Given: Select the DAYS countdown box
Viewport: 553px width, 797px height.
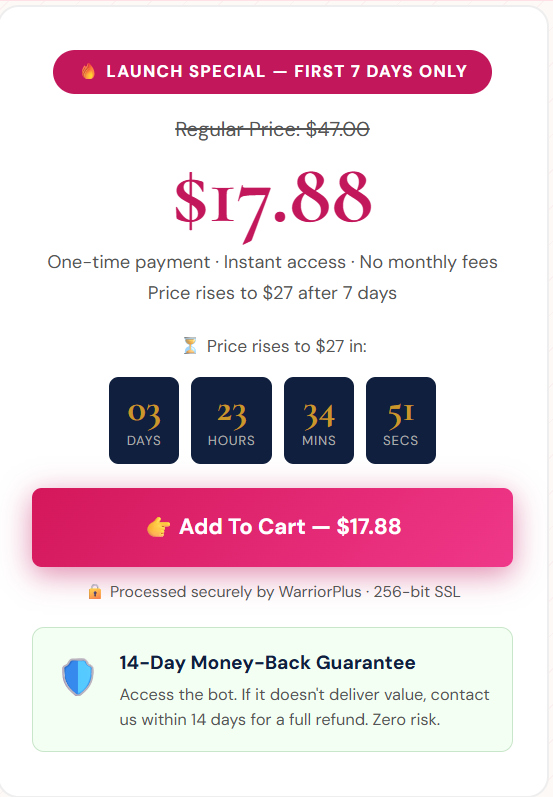Looking at the screenshot, I should click(144, 420).
